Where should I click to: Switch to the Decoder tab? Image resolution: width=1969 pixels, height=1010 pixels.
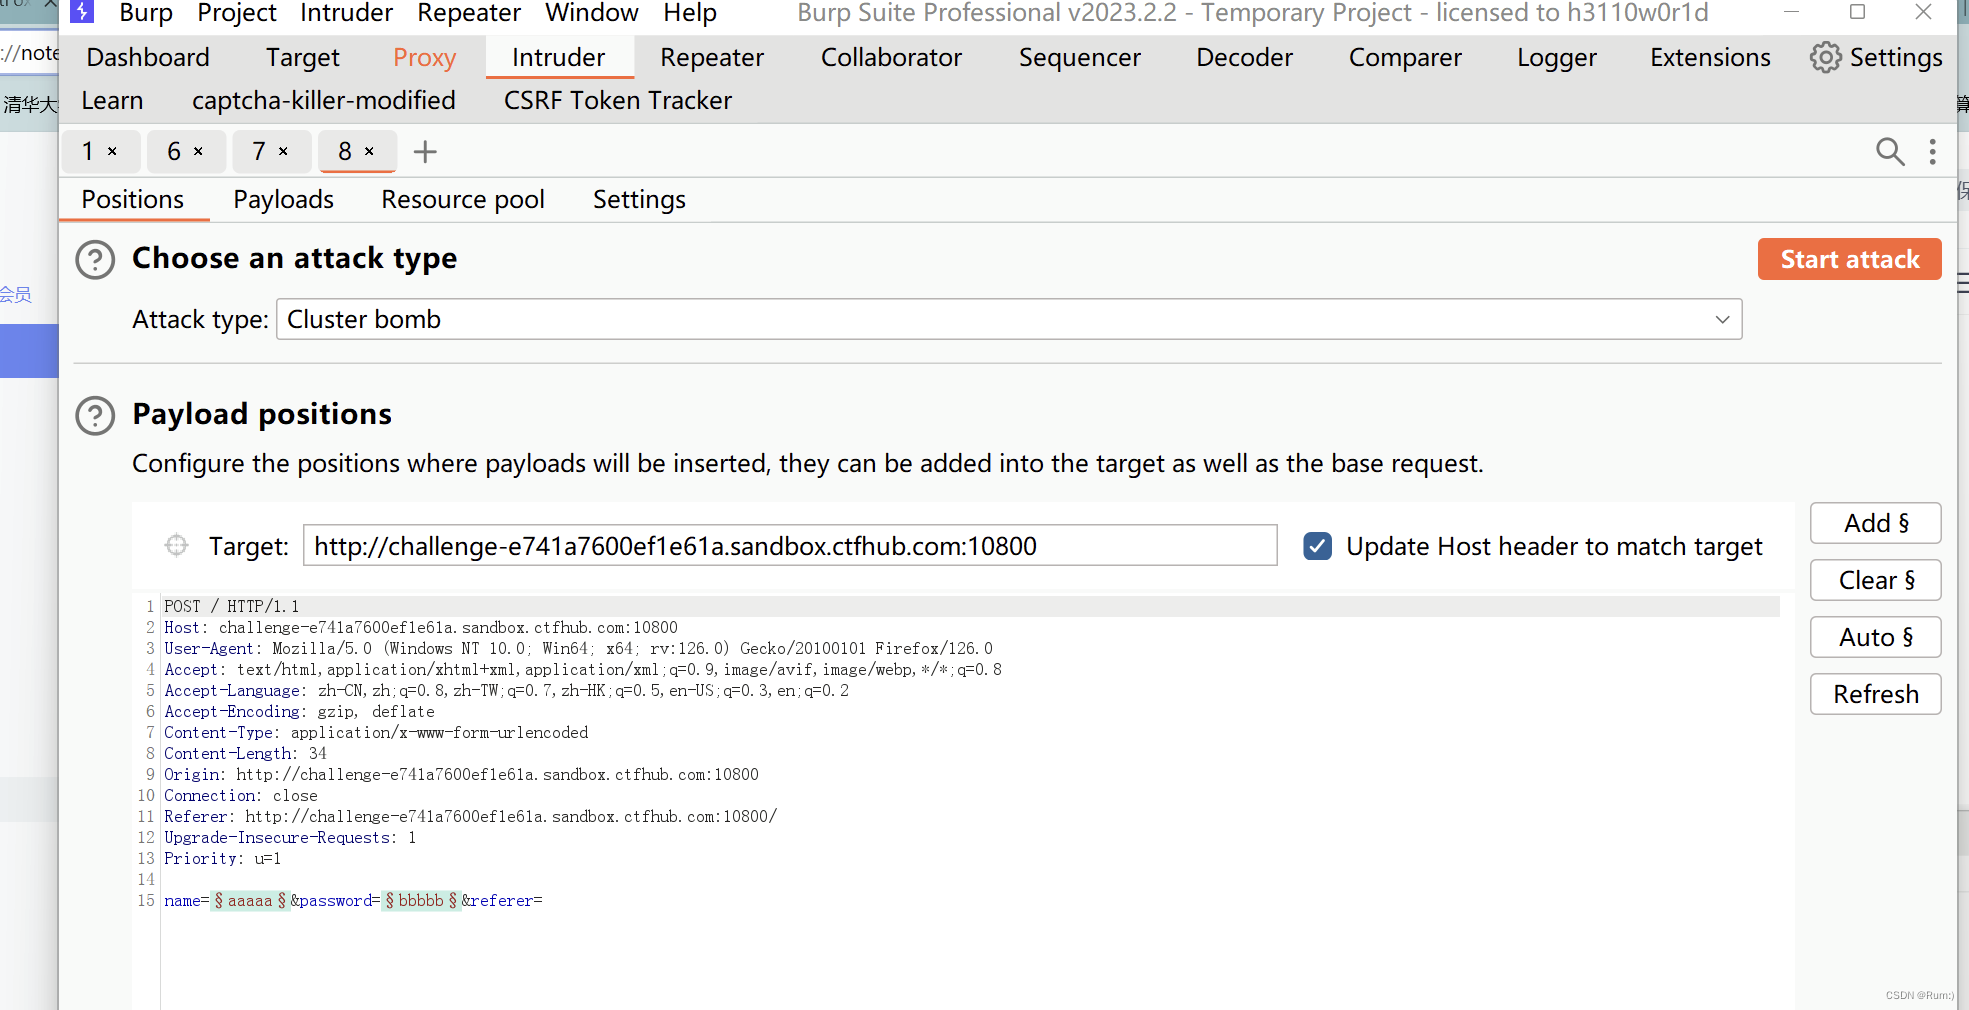coord(1244,57)
